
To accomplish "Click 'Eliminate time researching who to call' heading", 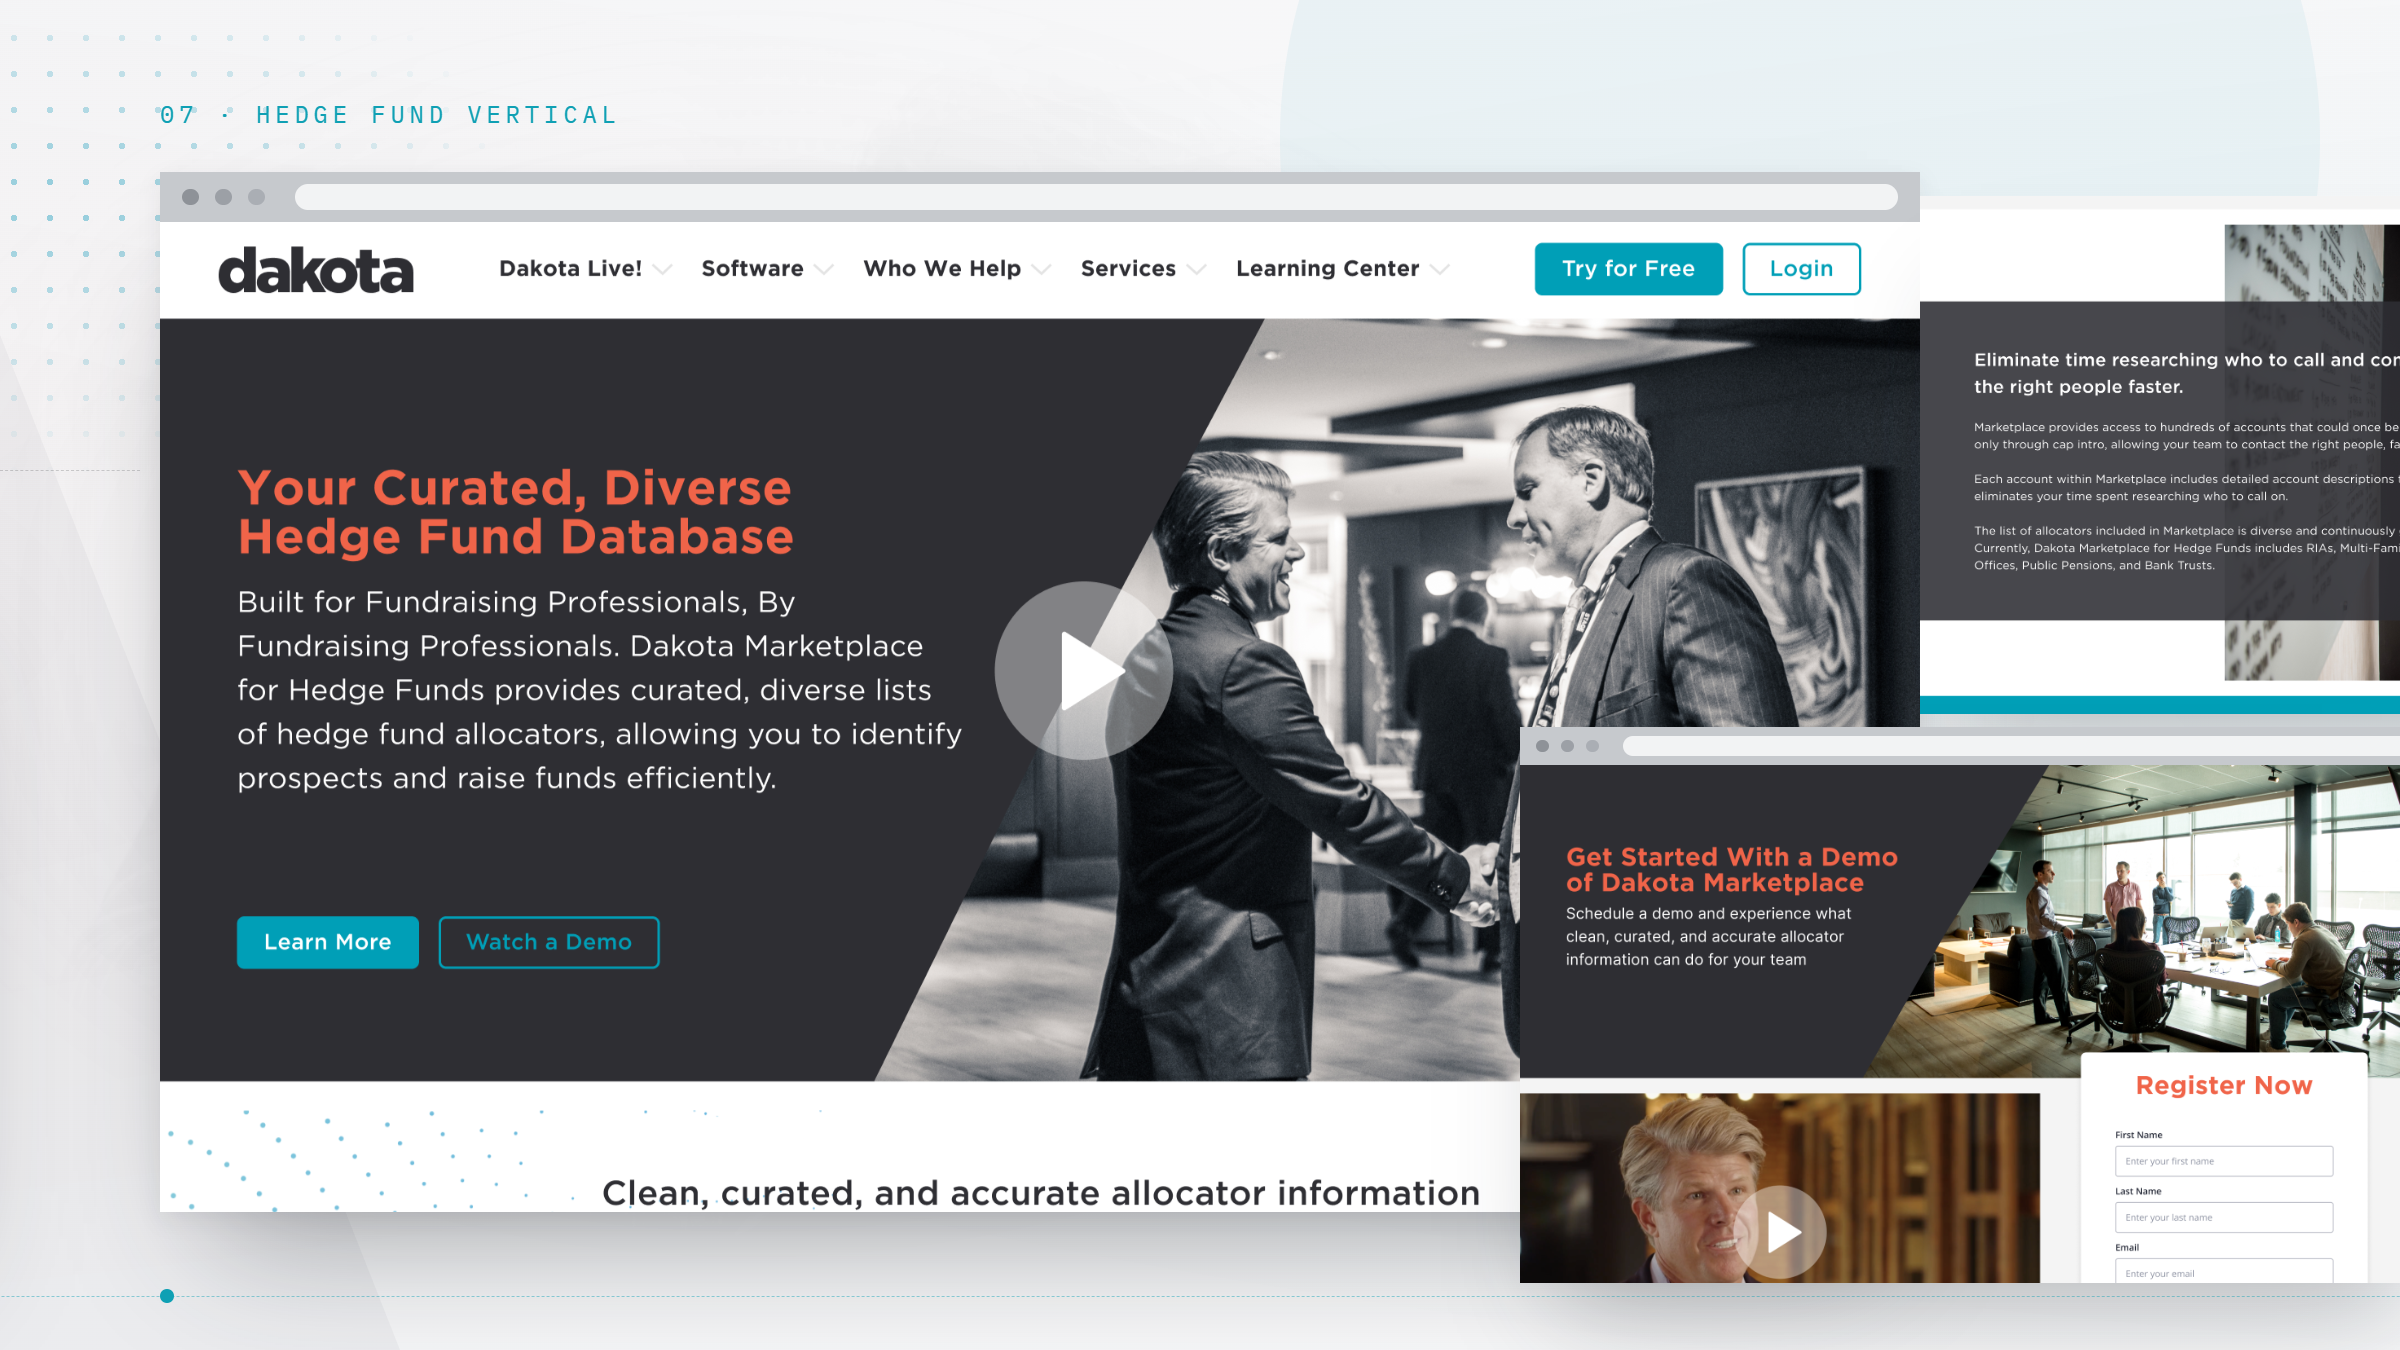I will [x=2186, y=373].
